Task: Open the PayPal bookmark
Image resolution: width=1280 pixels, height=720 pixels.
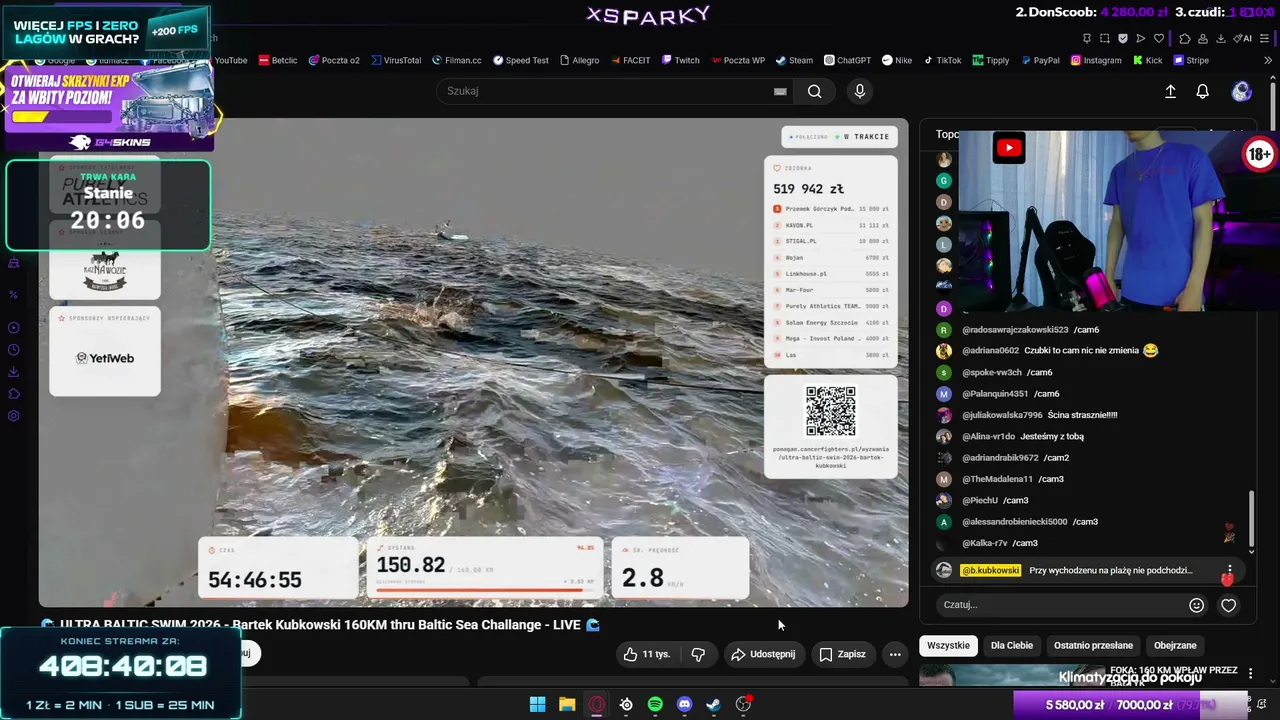Action: (1039, 60)
